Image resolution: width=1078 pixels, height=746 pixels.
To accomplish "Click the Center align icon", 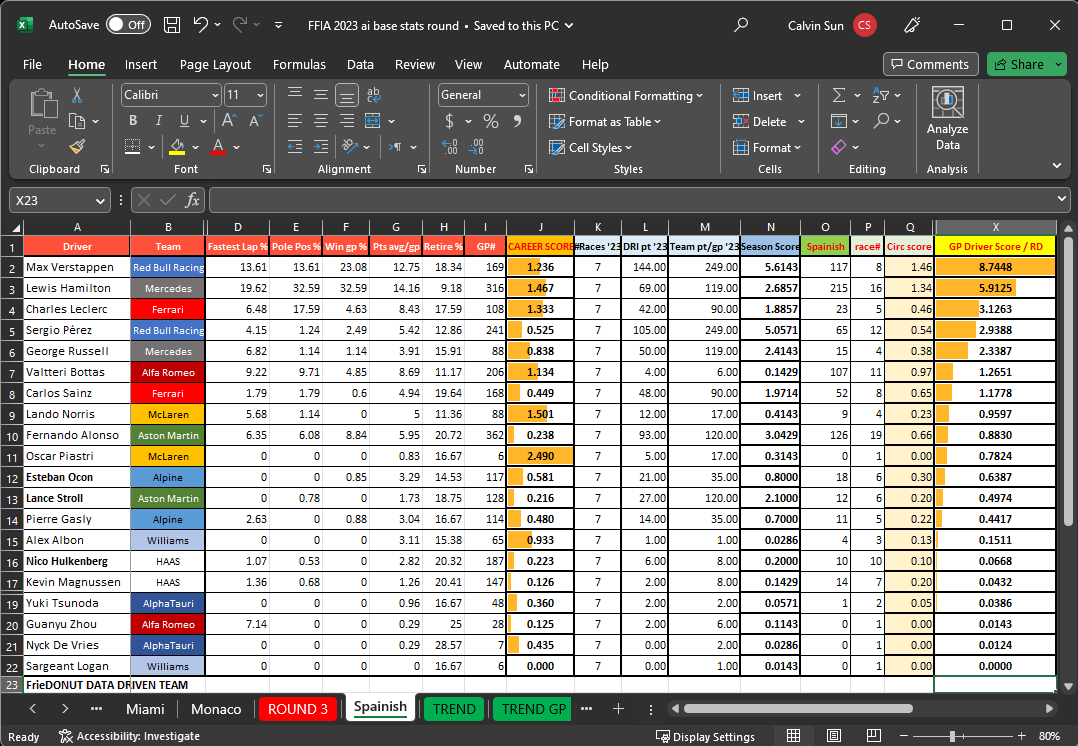I will pos(320,121).
